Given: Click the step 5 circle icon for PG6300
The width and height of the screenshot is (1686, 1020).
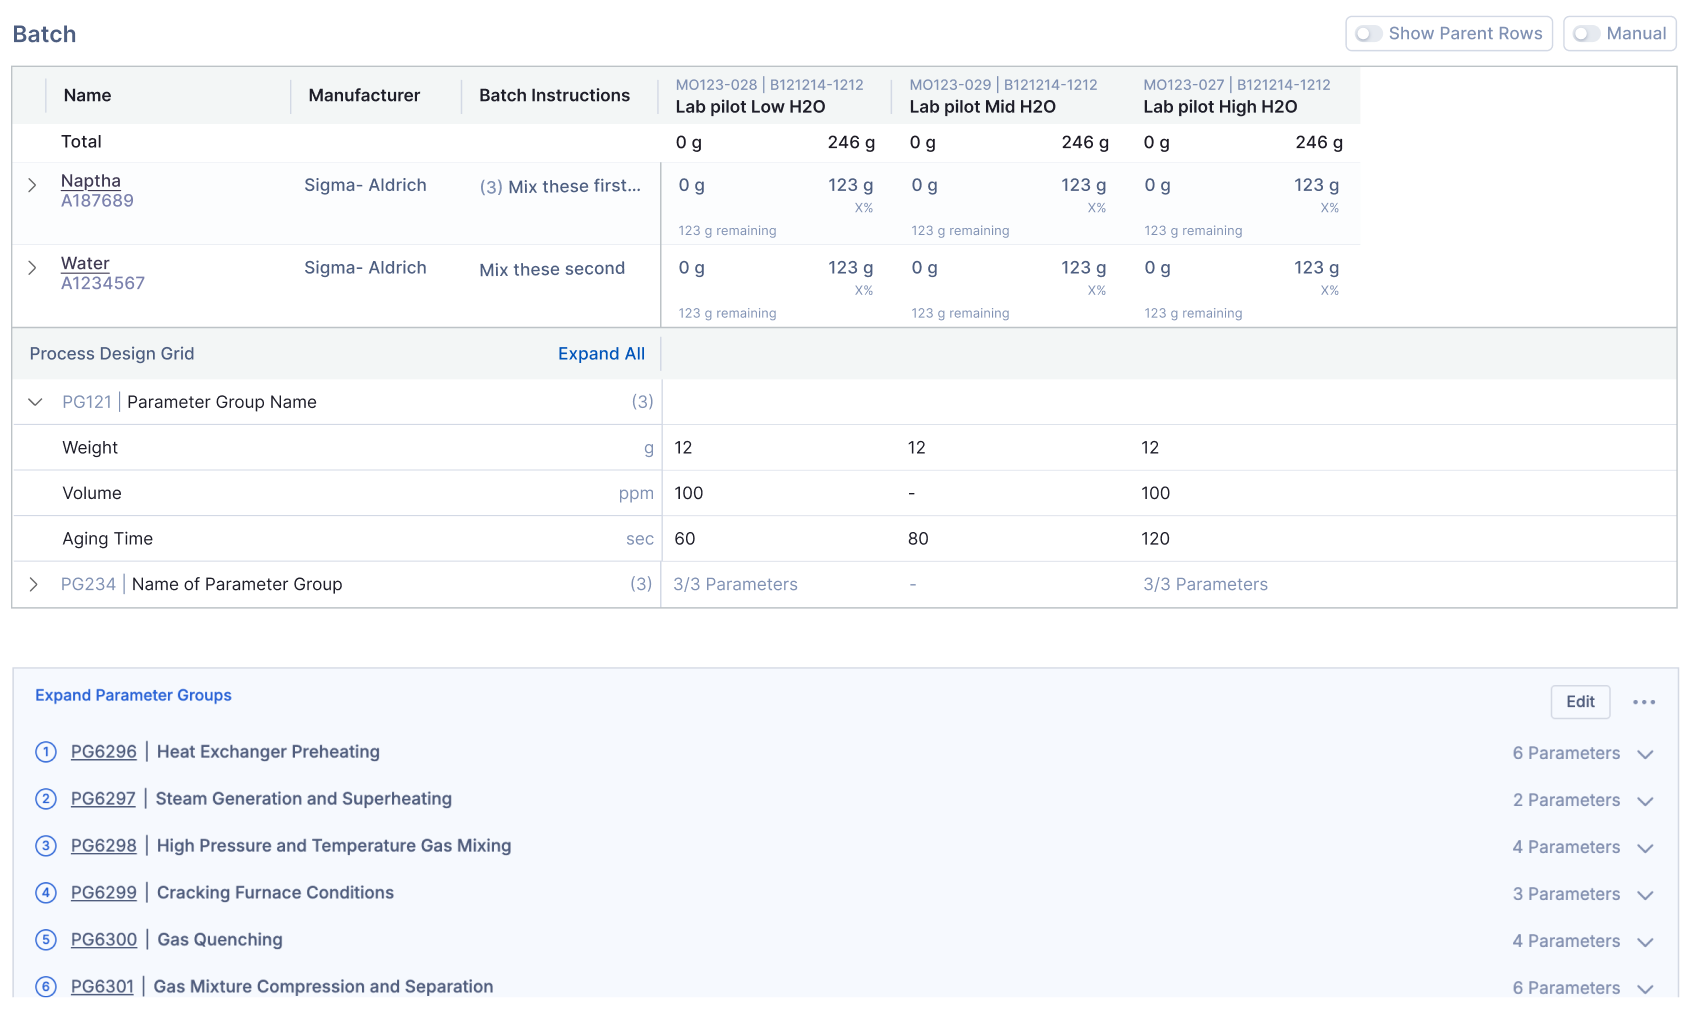Looking at the screenshot, I should coord(46,940).
